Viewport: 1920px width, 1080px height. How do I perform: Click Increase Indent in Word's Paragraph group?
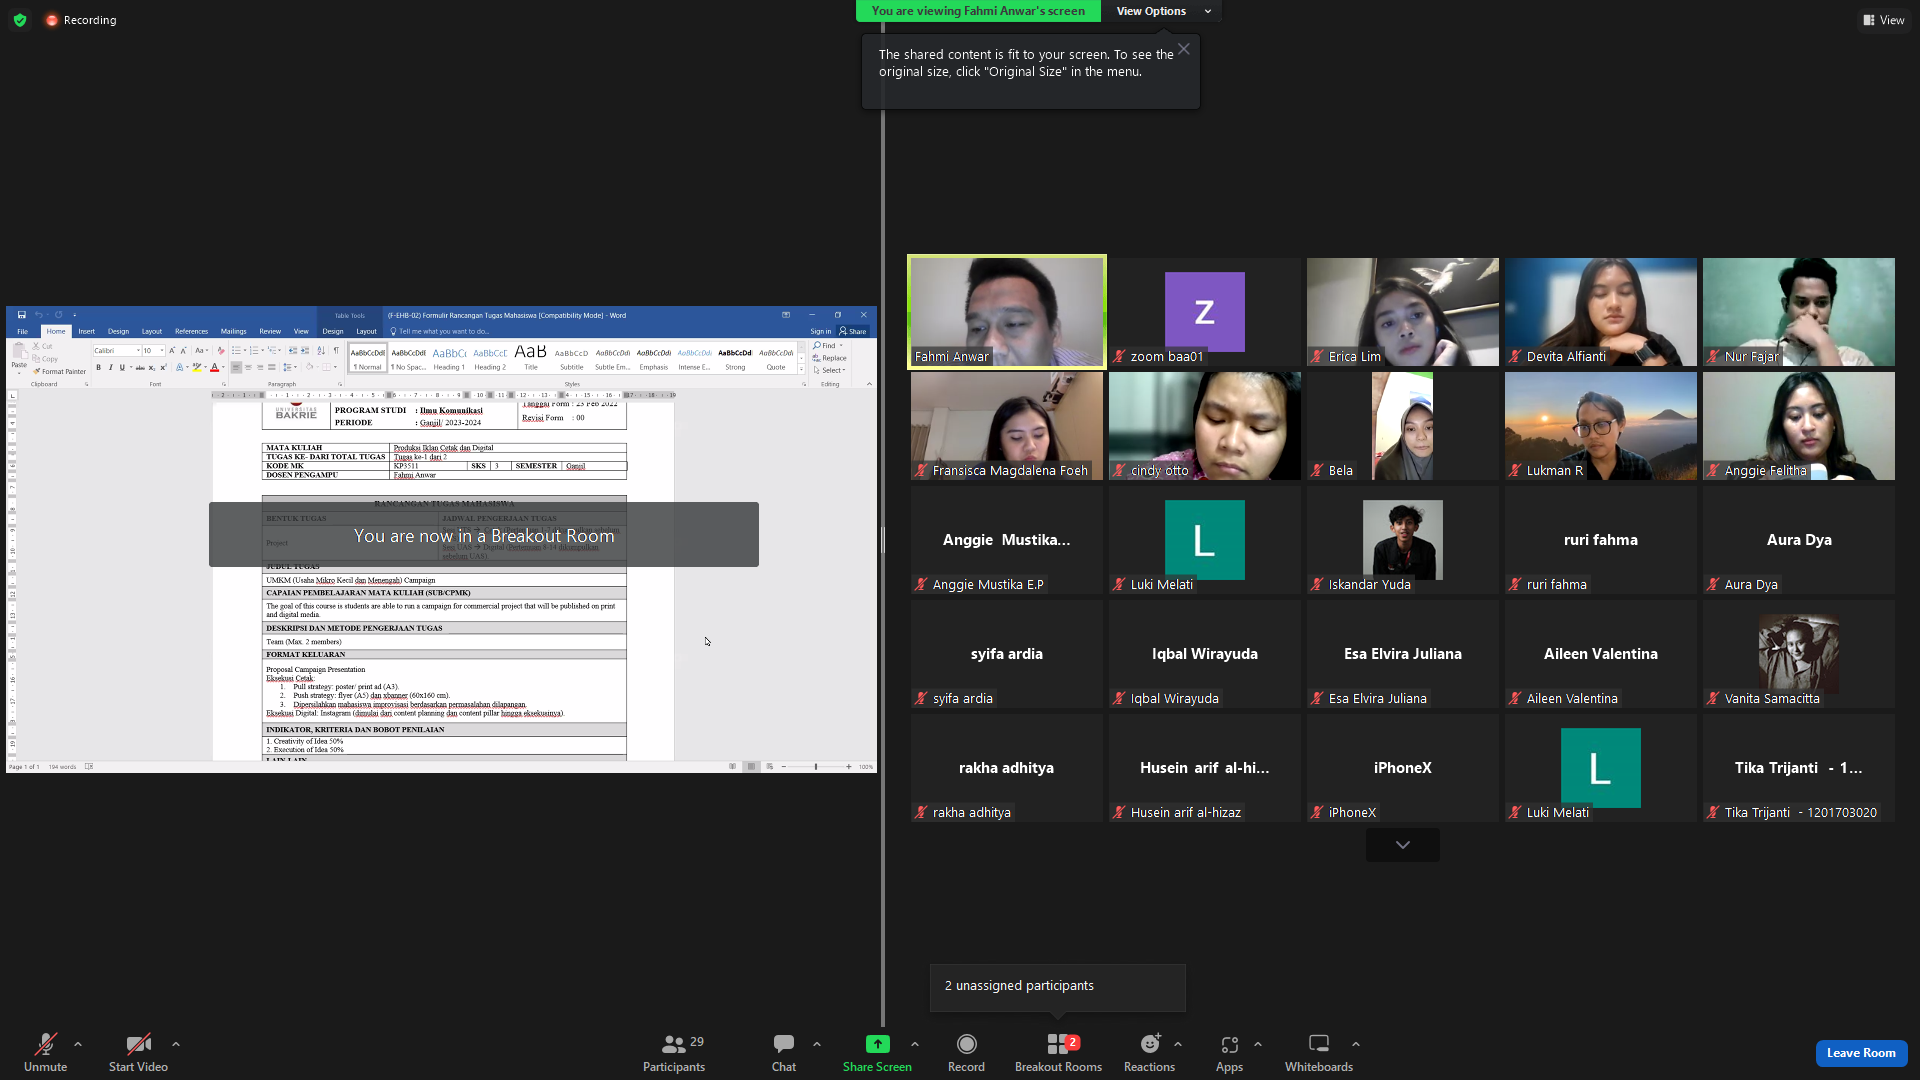(x=305, y=351)
